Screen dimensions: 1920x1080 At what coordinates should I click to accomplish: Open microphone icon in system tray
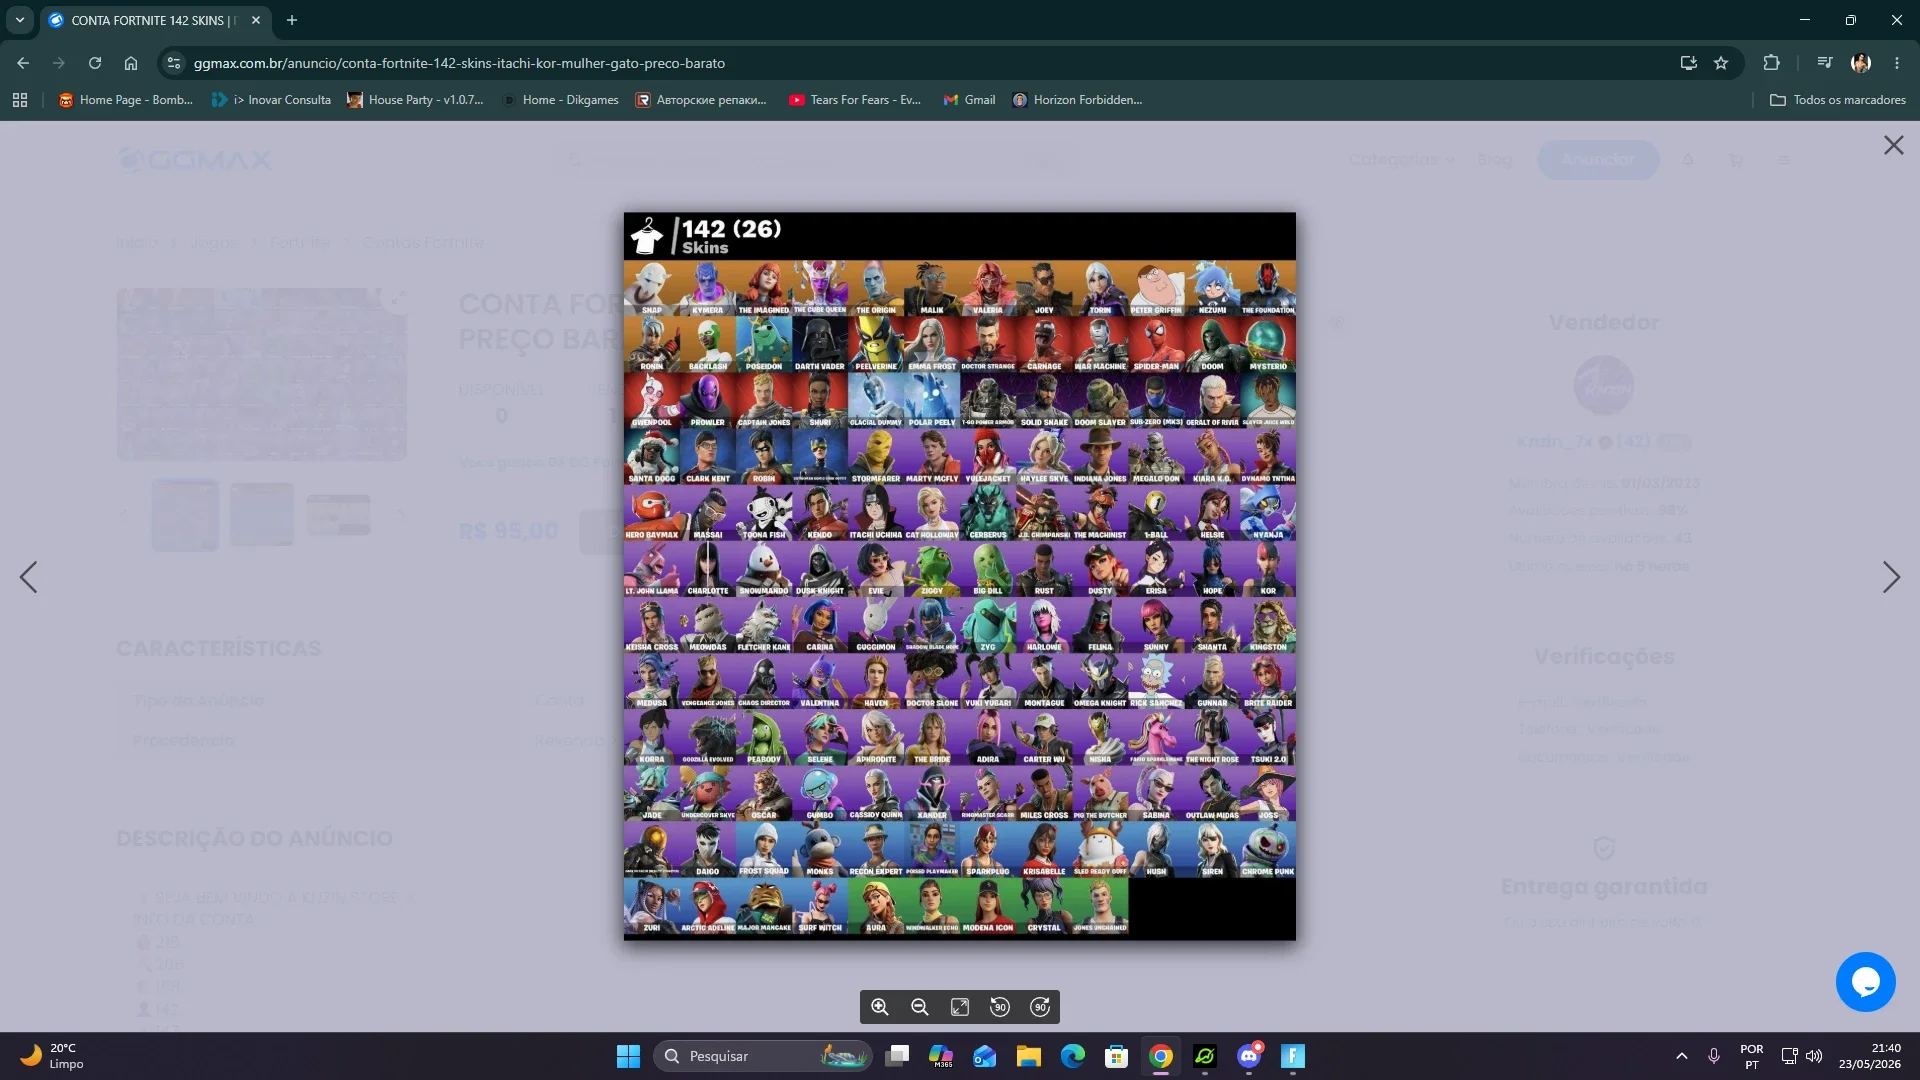1714,1056
